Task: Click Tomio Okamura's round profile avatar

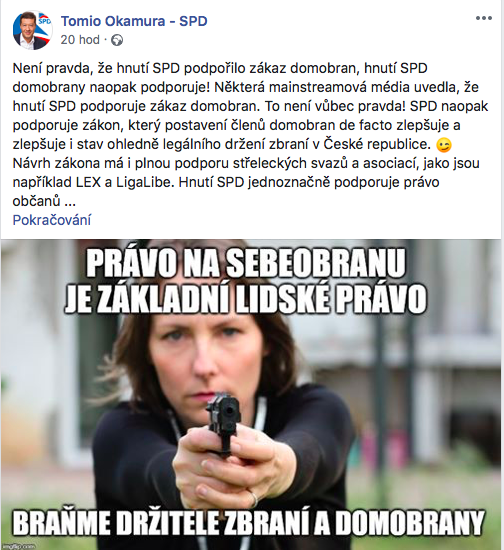Action: click(x=32, y=30)
